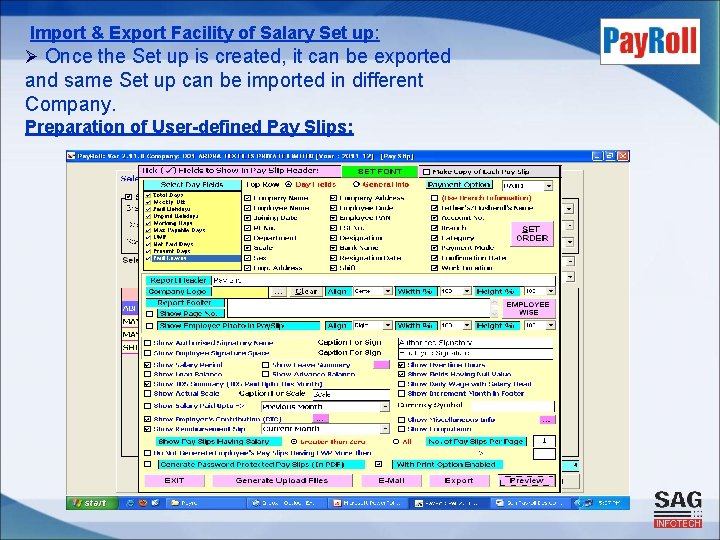This screenshot has width=720, height=540.
Task: Click the EXIT button
Action: coord(174,481)
